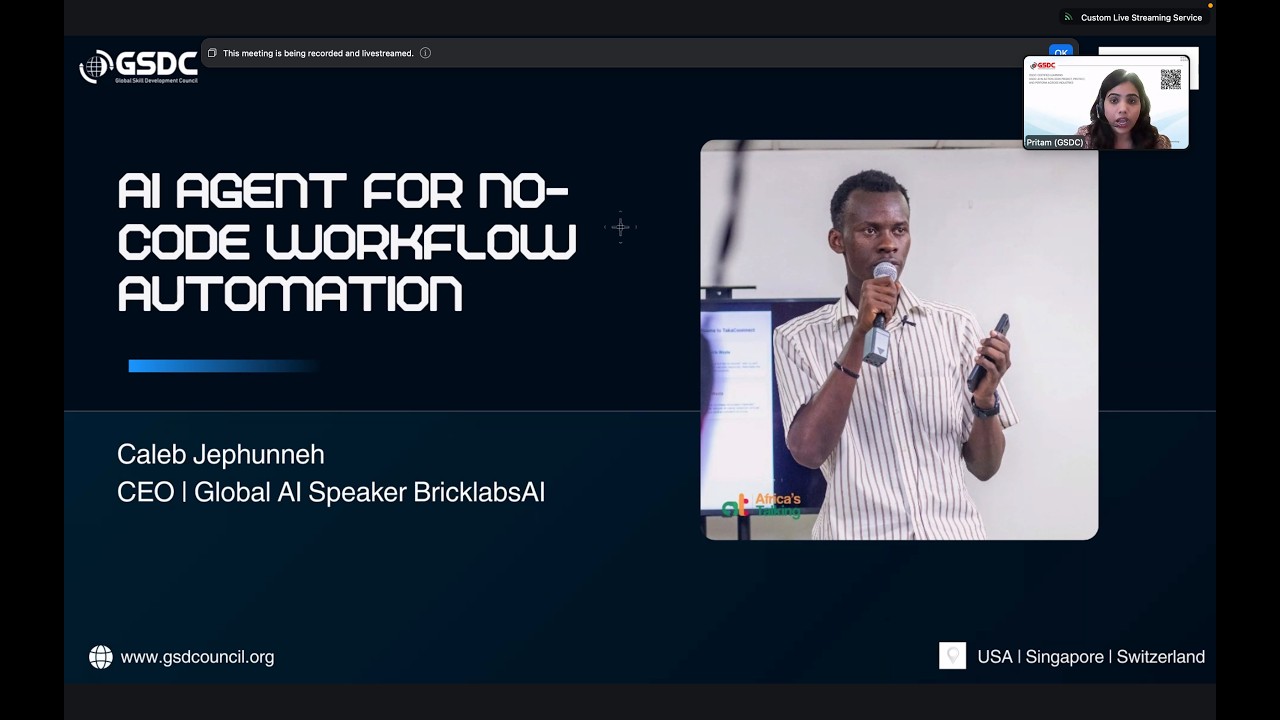Click the copy icon before recording notice
1280x720 pixels.
click(212, 53)
